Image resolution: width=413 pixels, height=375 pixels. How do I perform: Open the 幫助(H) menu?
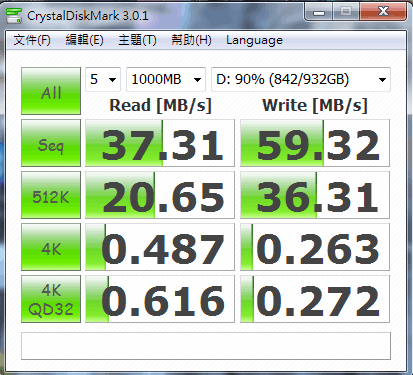[x=191, y=40]
